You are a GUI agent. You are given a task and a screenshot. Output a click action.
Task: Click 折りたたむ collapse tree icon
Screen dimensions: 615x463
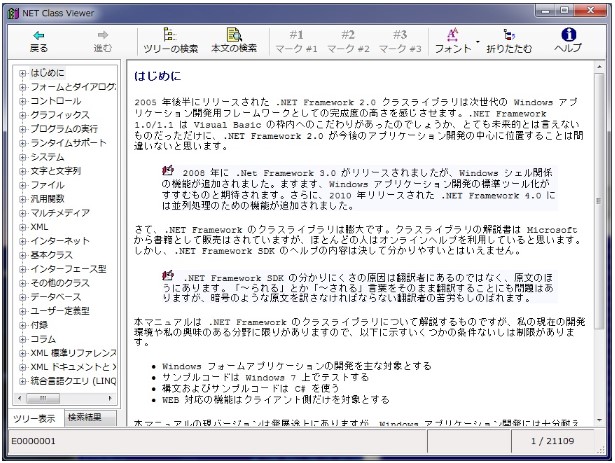509,35
